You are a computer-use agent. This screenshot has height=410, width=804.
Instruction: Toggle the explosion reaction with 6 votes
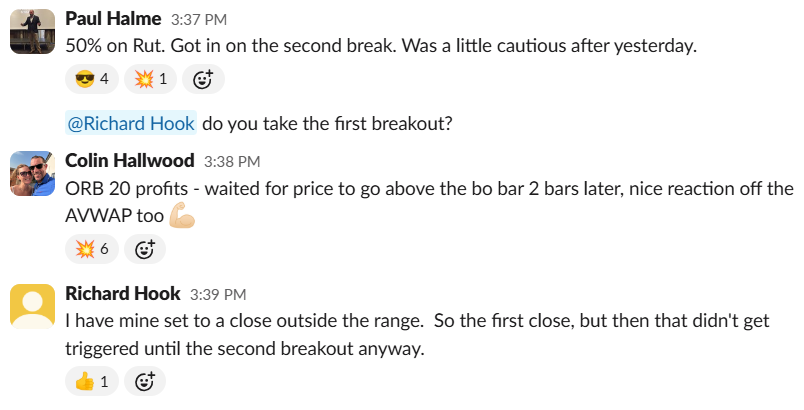[90, 249]
